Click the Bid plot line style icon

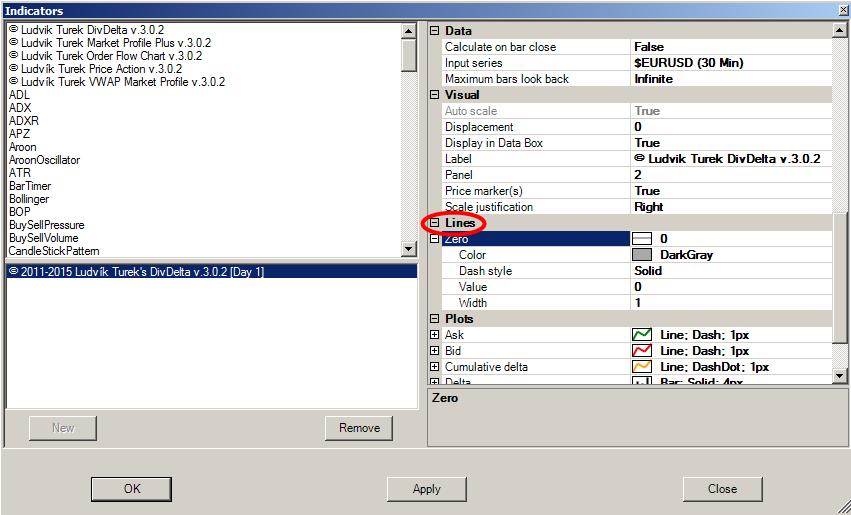pyautogui.click(x=642, y=351)
